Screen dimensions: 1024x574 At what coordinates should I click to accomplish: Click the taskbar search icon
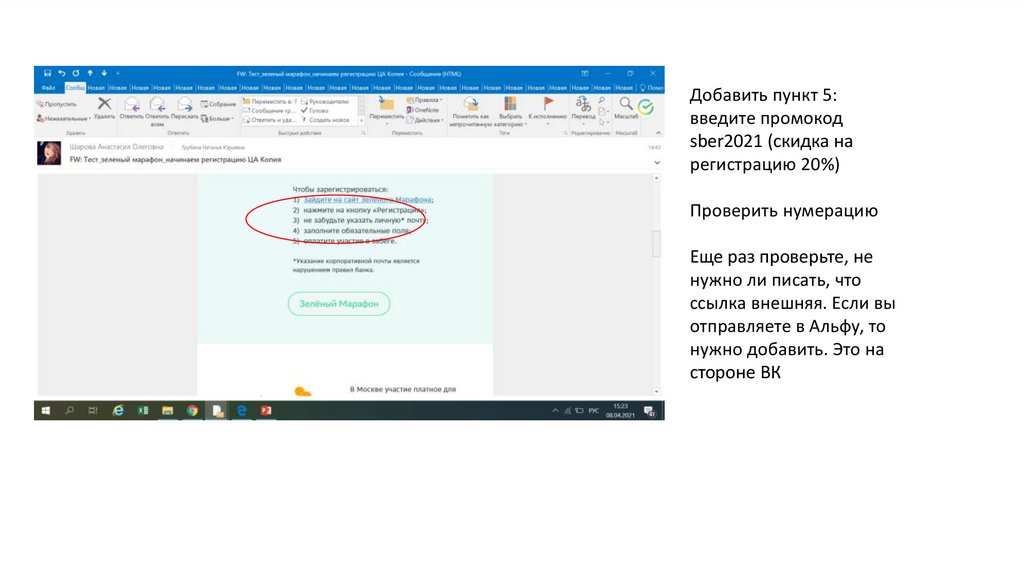(69, 411)
